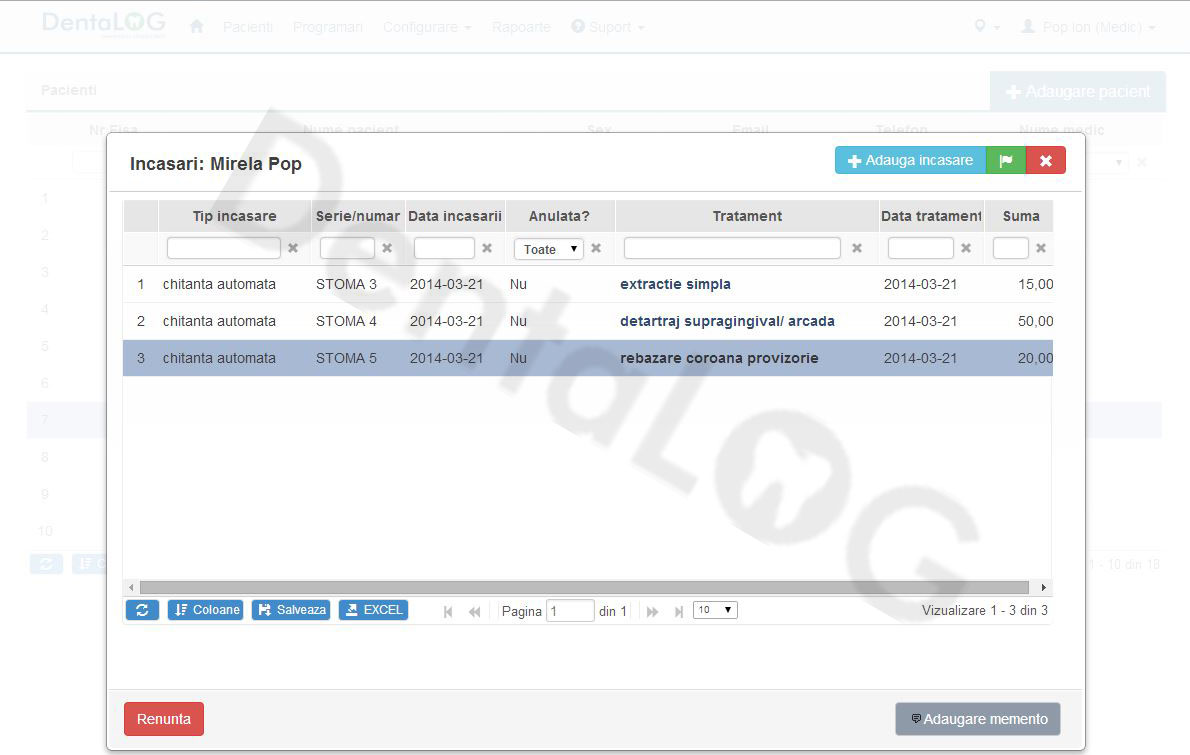Clear the Tratament filter
The image size is (1190, 755).
(x=857, y=248)
